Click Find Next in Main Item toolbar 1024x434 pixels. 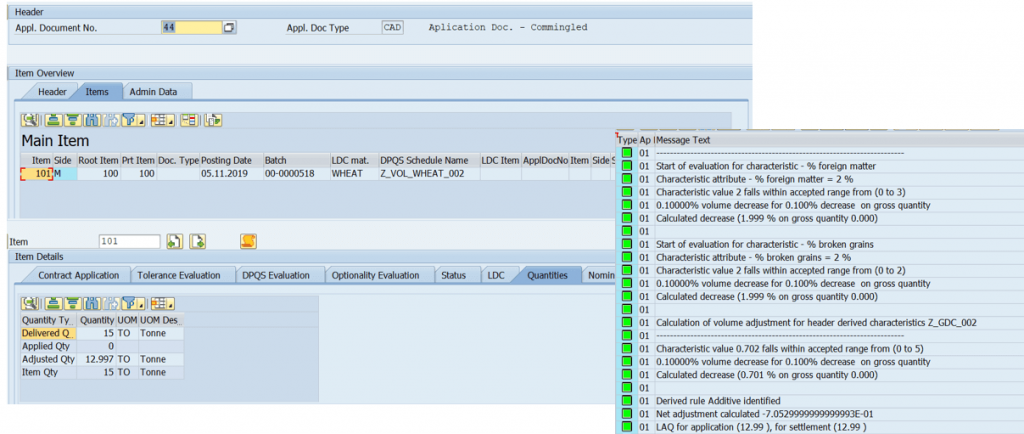[111, 120]
